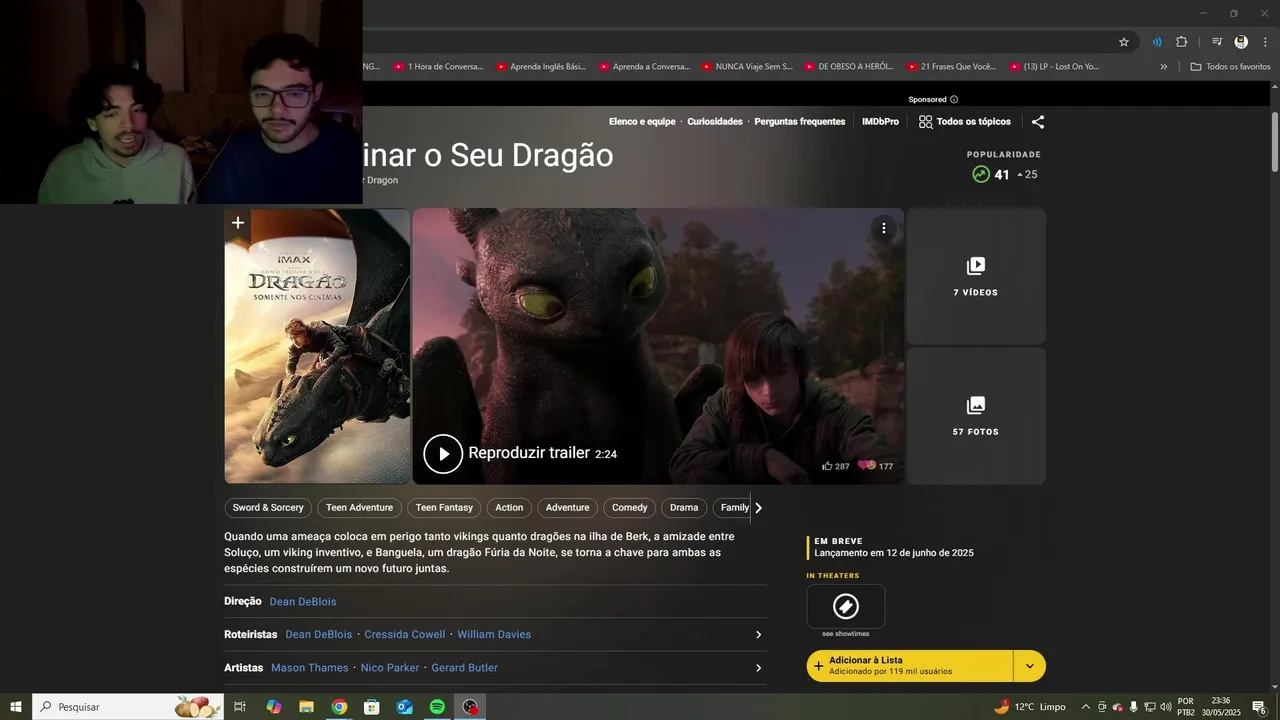Select the Action genre chip
The width and height of the screenshot is (1280, 720).
(x=509, y=508)
